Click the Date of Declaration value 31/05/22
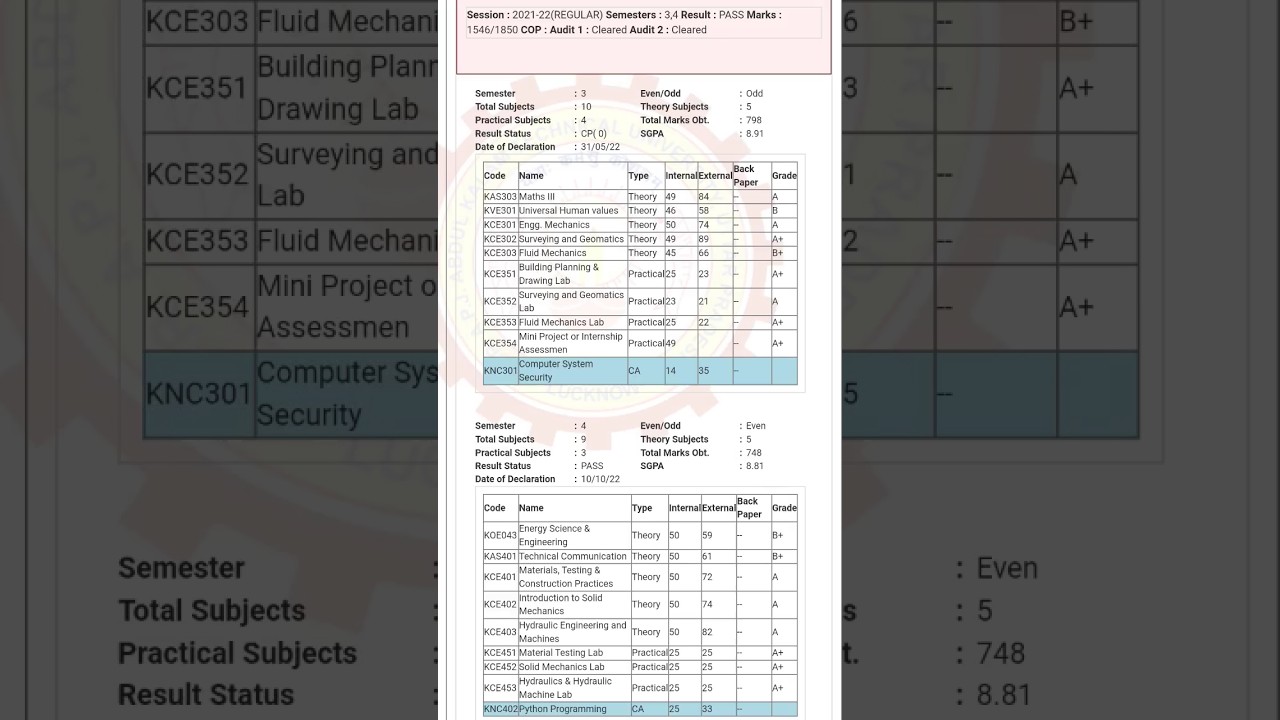1280x720 pixels. pos(601,147)
